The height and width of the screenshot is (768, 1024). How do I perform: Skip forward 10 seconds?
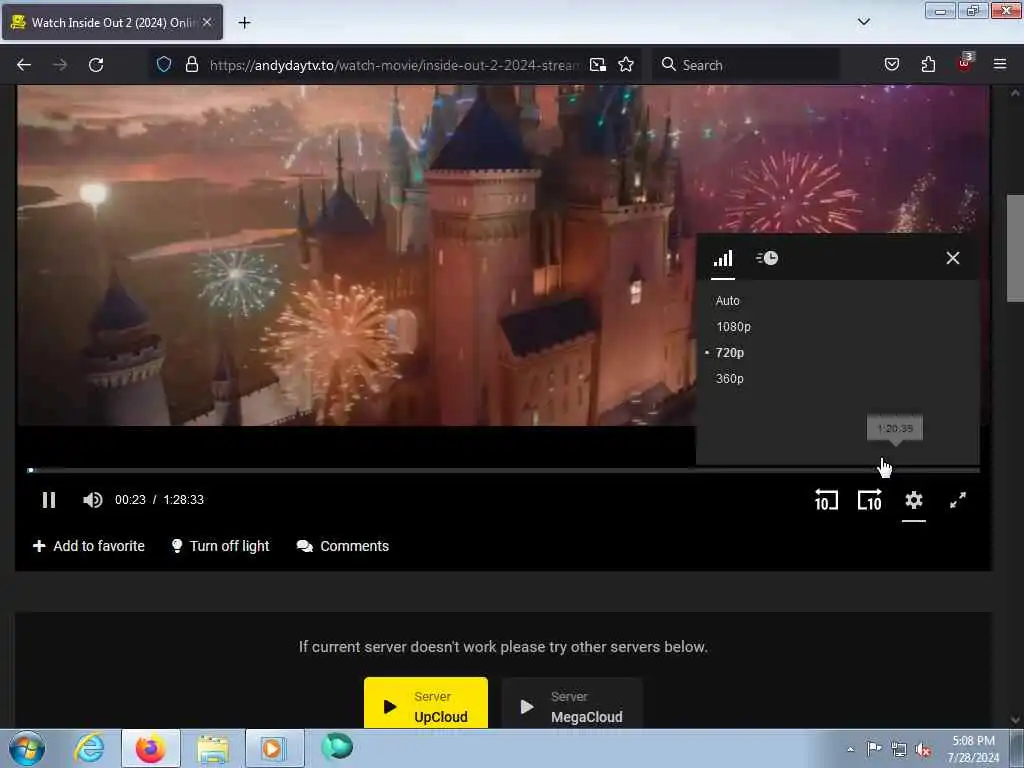(x=869, y=501)
